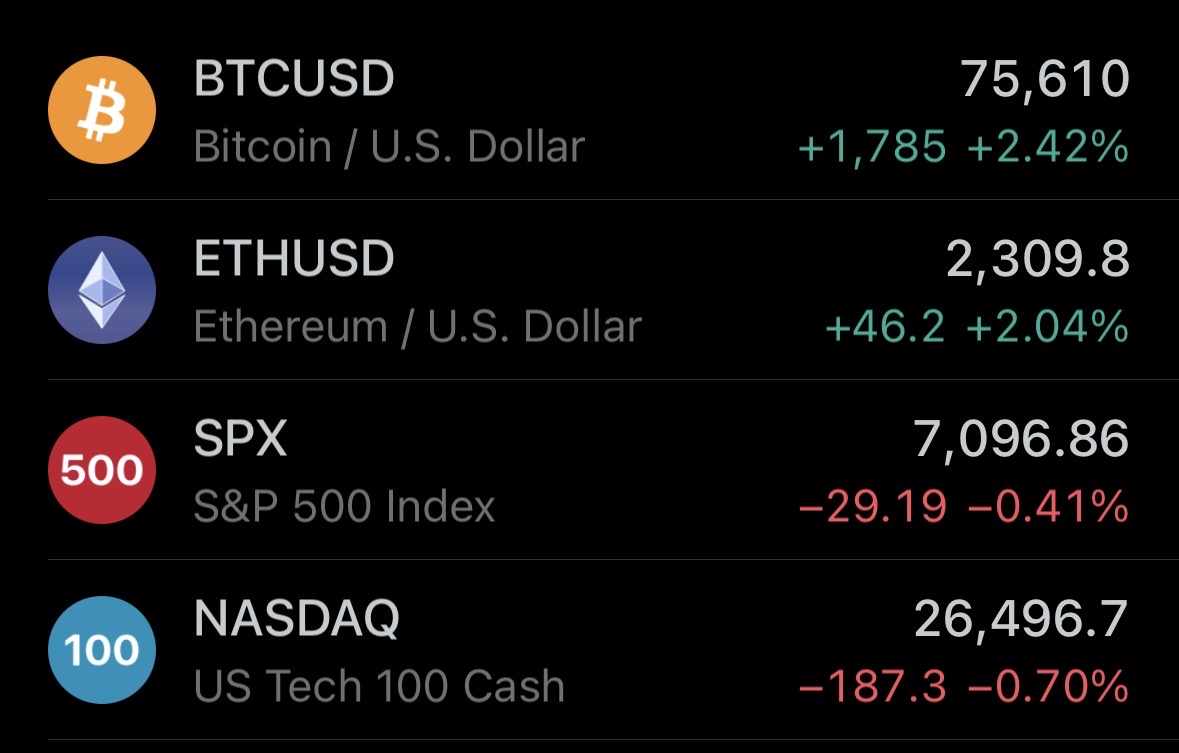Tap the Bitcoin price 75,610
Image resolution: width=1179 pixels, height=753 pixels.
click(1044, 79)
